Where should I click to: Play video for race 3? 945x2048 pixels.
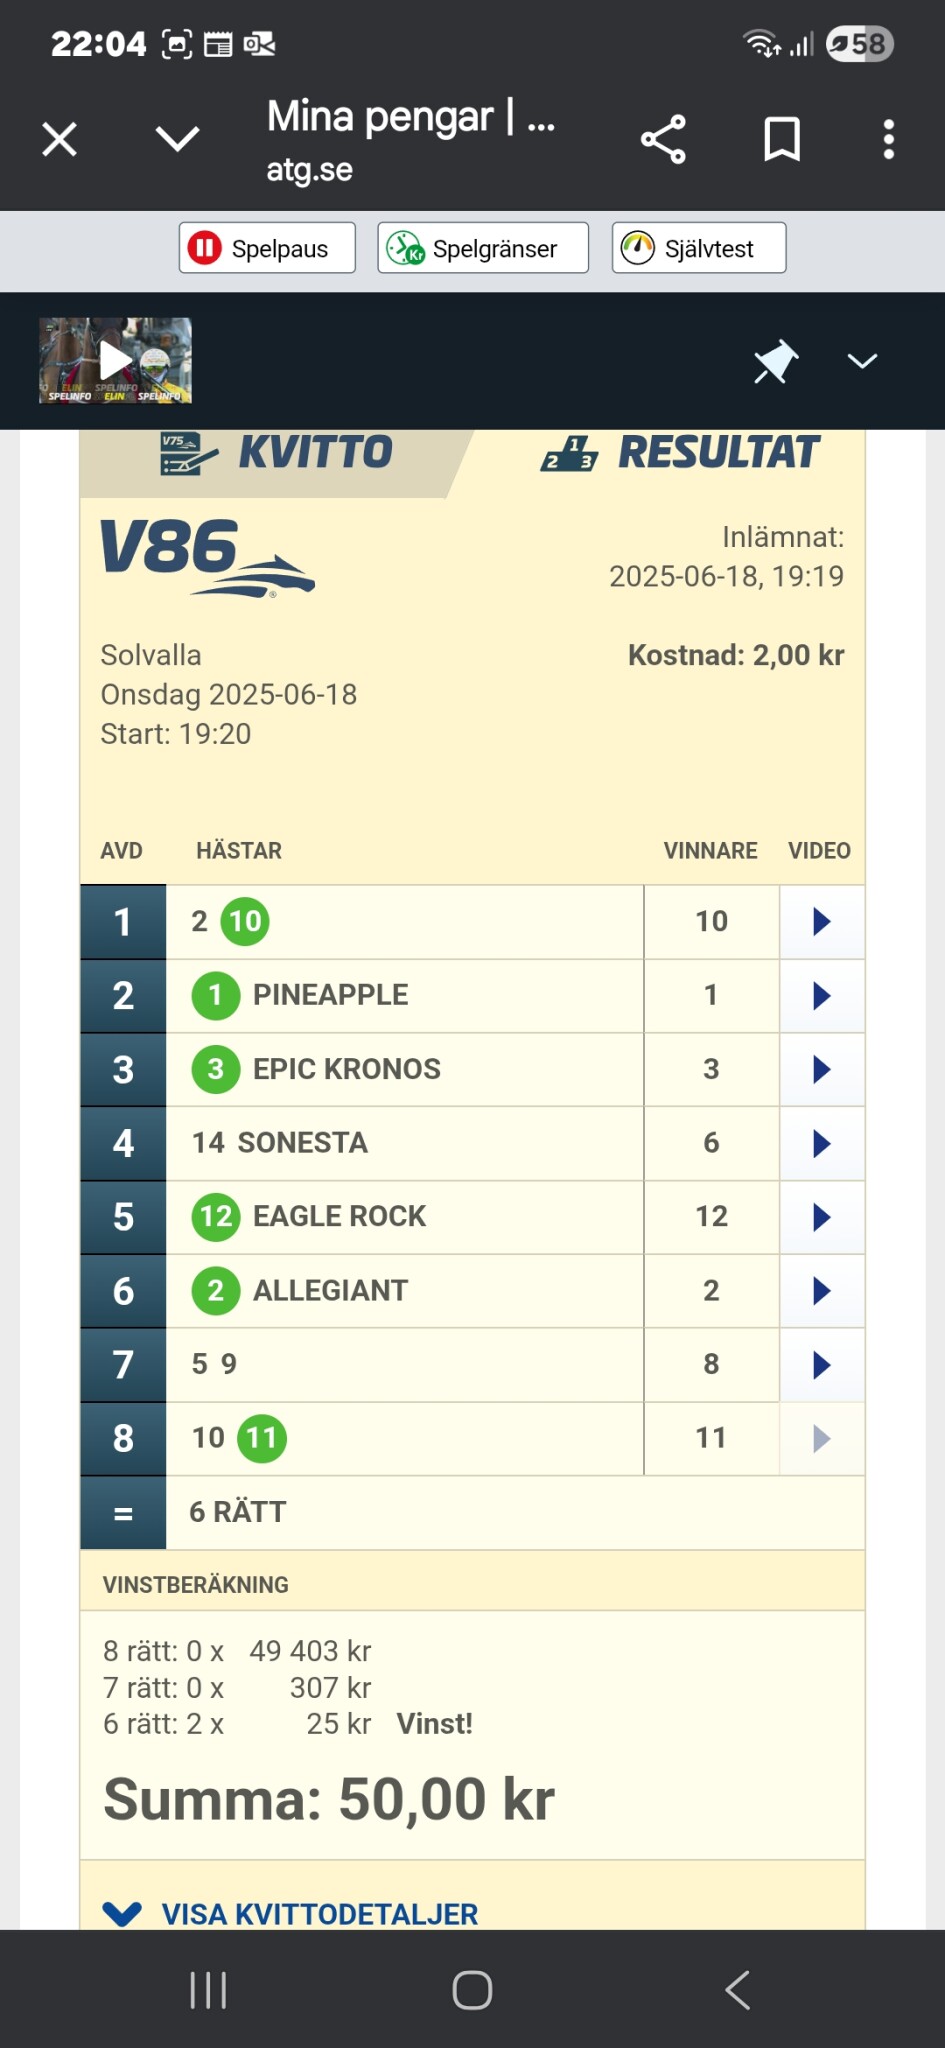[x=821, y=1069]
